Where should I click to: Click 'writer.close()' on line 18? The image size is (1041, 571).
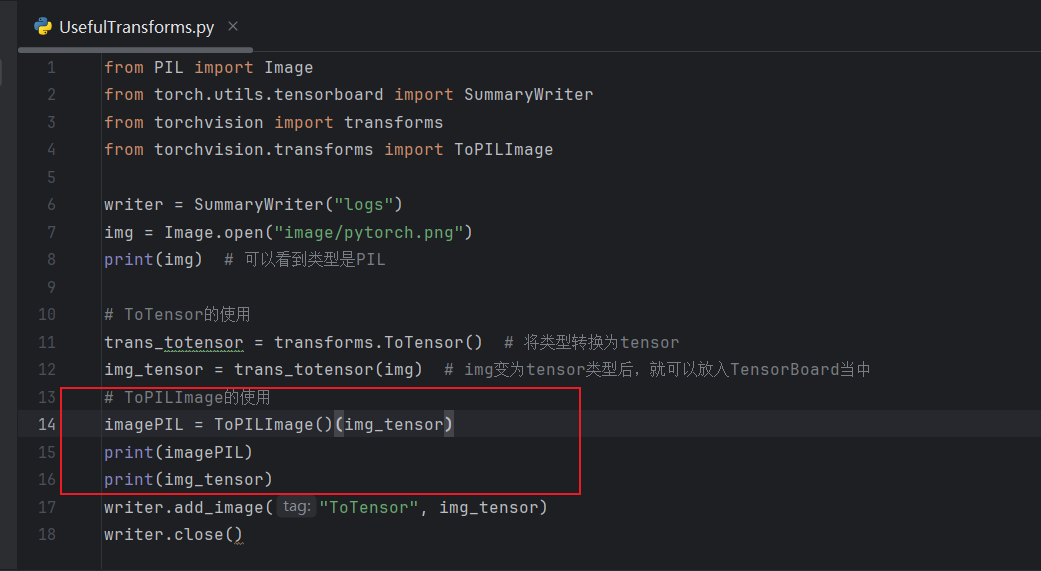point(174,534)
